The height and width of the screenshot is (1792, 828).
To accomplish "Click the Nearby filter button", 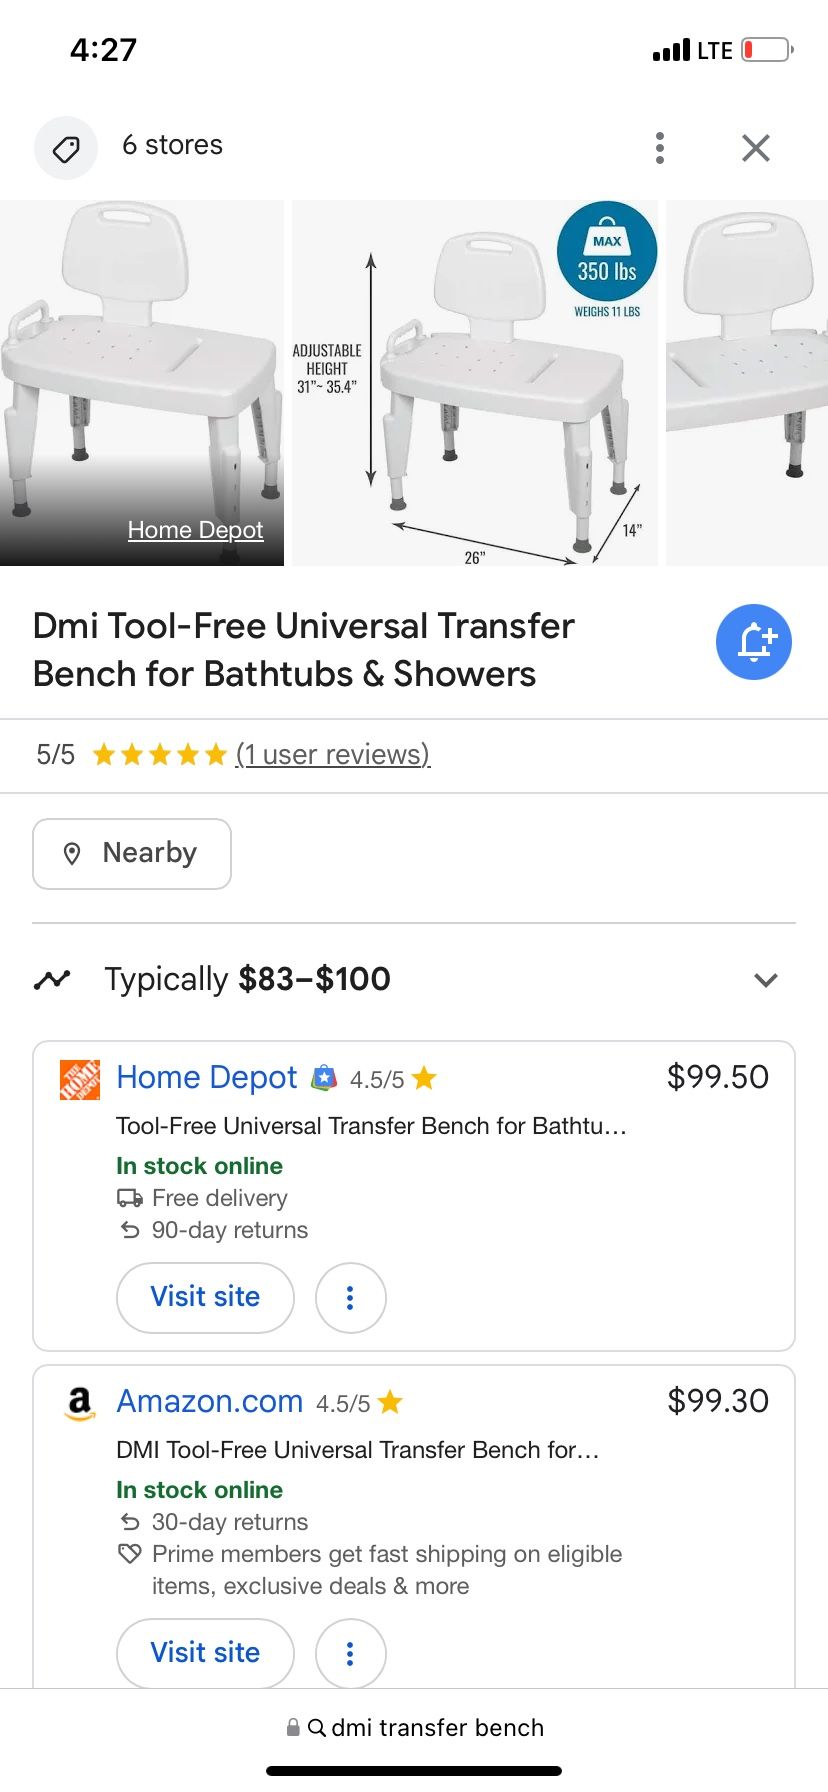I will [131, 853].
